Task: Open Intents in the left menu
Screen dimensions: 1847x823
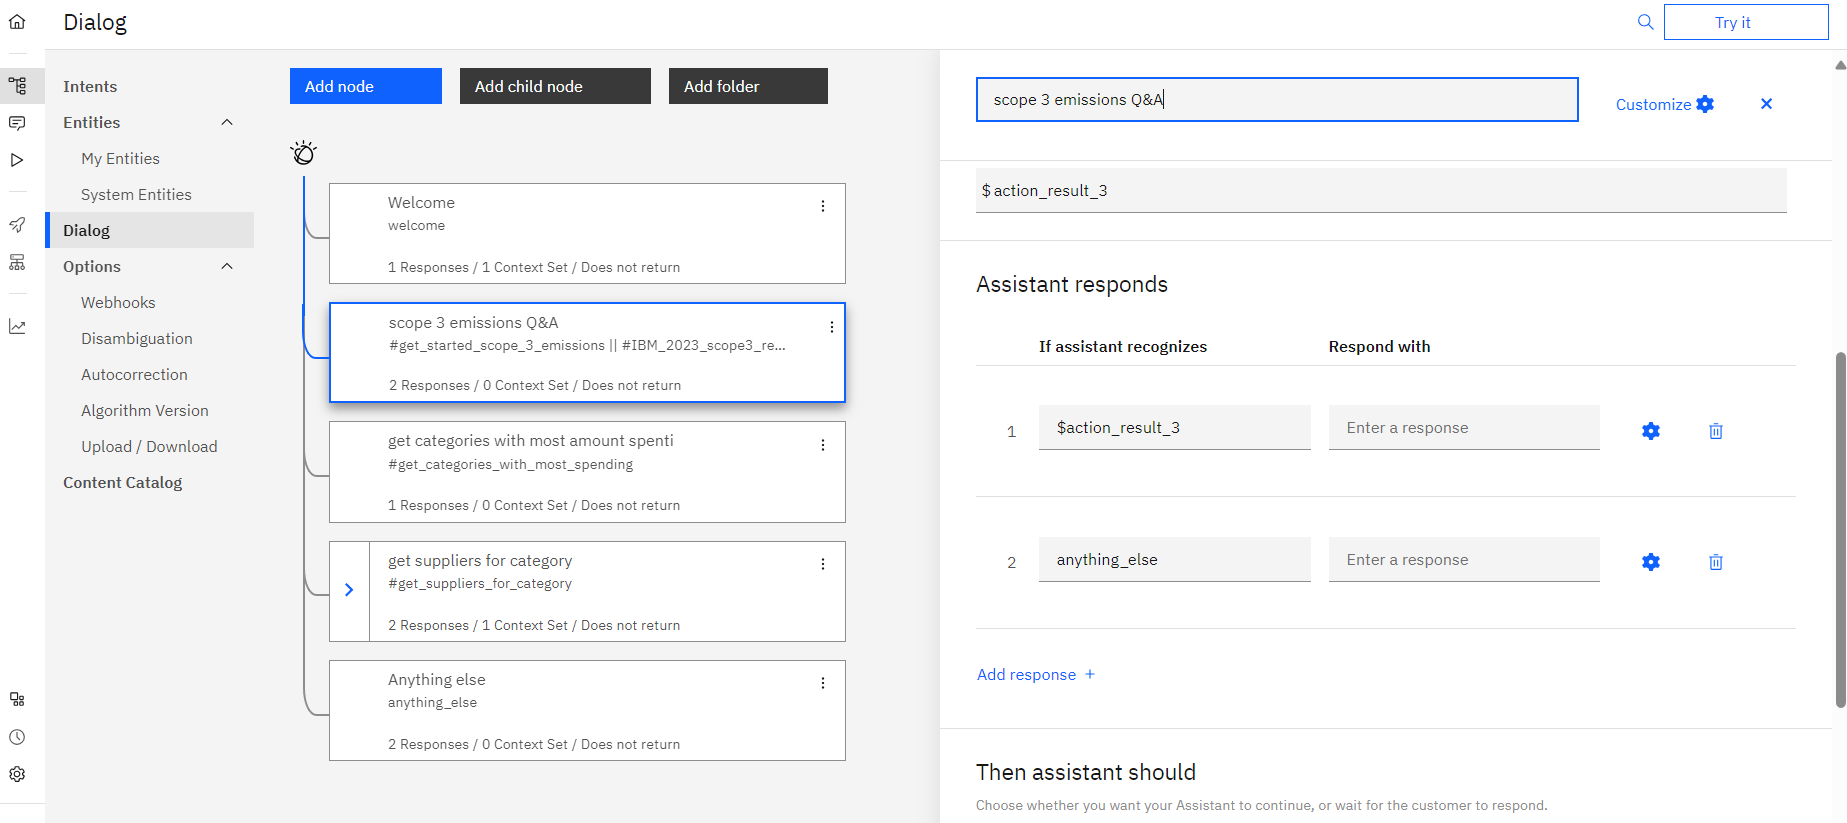Action: pyautogui.click(x=90, y=86)
